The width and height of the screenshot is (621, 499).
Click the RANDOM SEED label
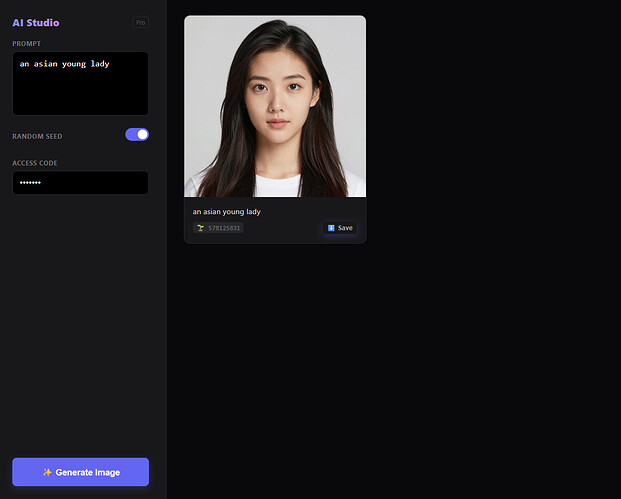coord(37,136)
